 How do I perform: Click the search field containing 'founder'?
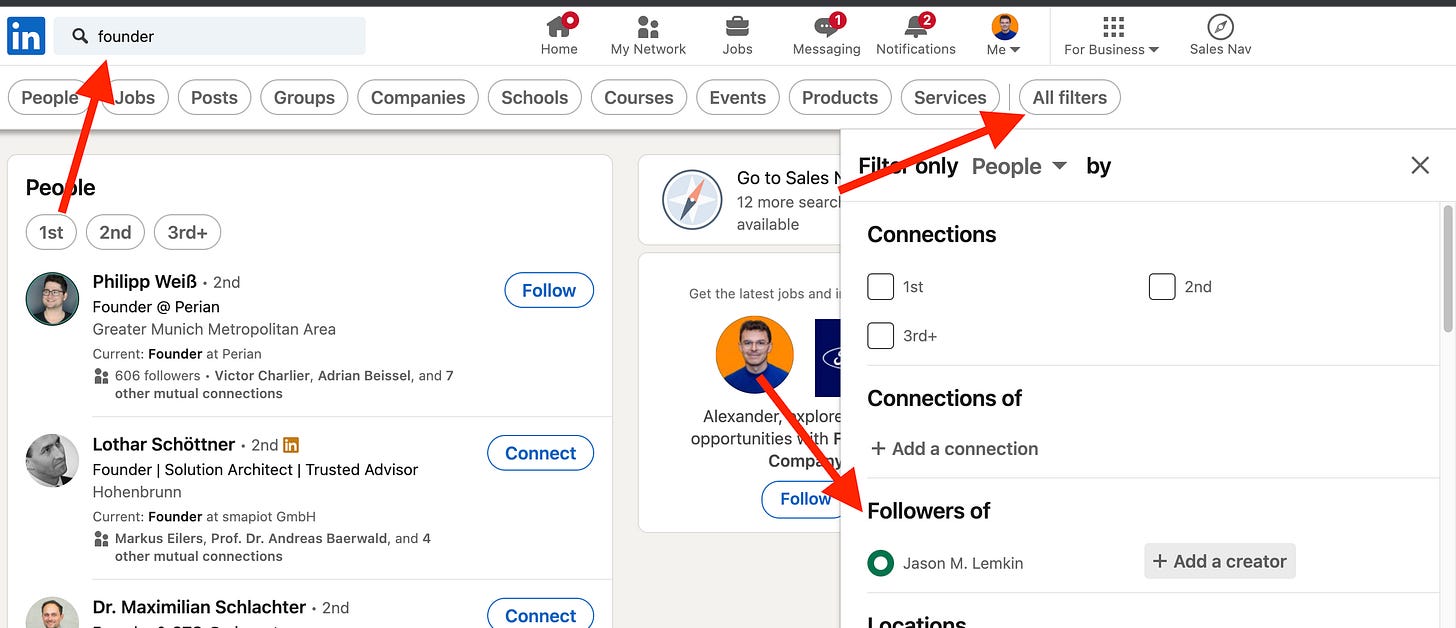(x=209, y=36)
